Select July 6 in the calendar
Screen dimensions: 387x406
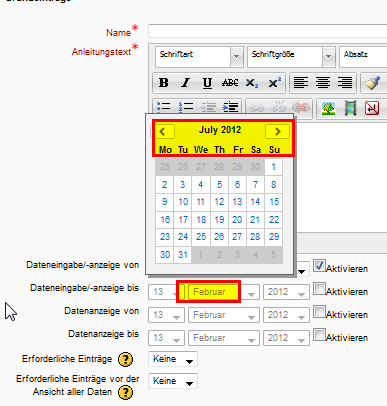coord(237,184)
